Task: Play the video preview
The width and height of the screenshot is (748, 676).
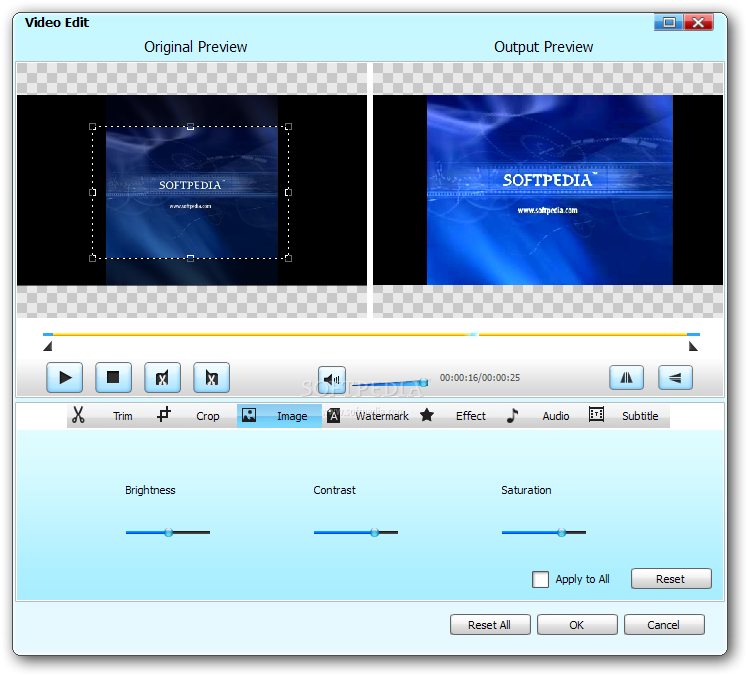Action: (x=64, y=378)
